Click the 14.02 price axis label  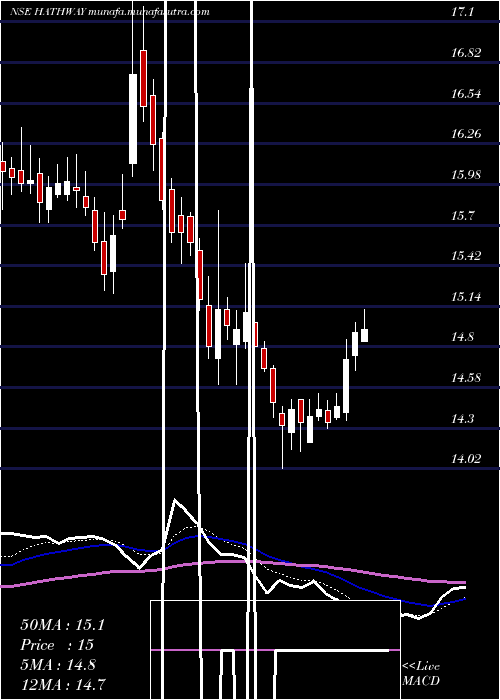(466, 459)
